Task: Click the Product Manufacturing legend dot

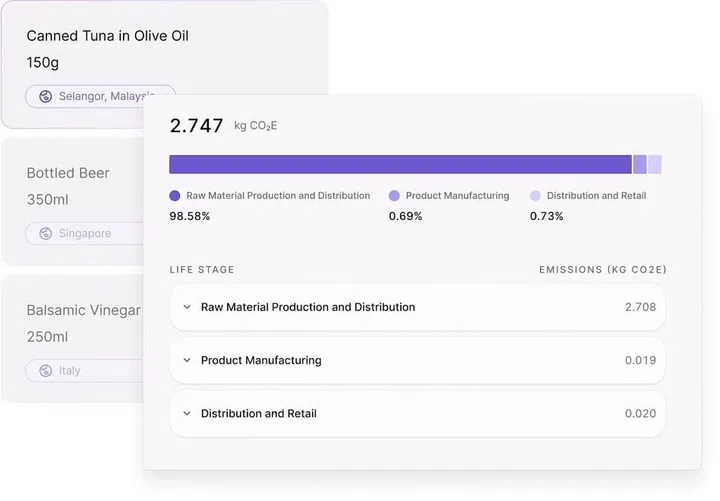Action: pyautogui.click(x=394, y=196)
